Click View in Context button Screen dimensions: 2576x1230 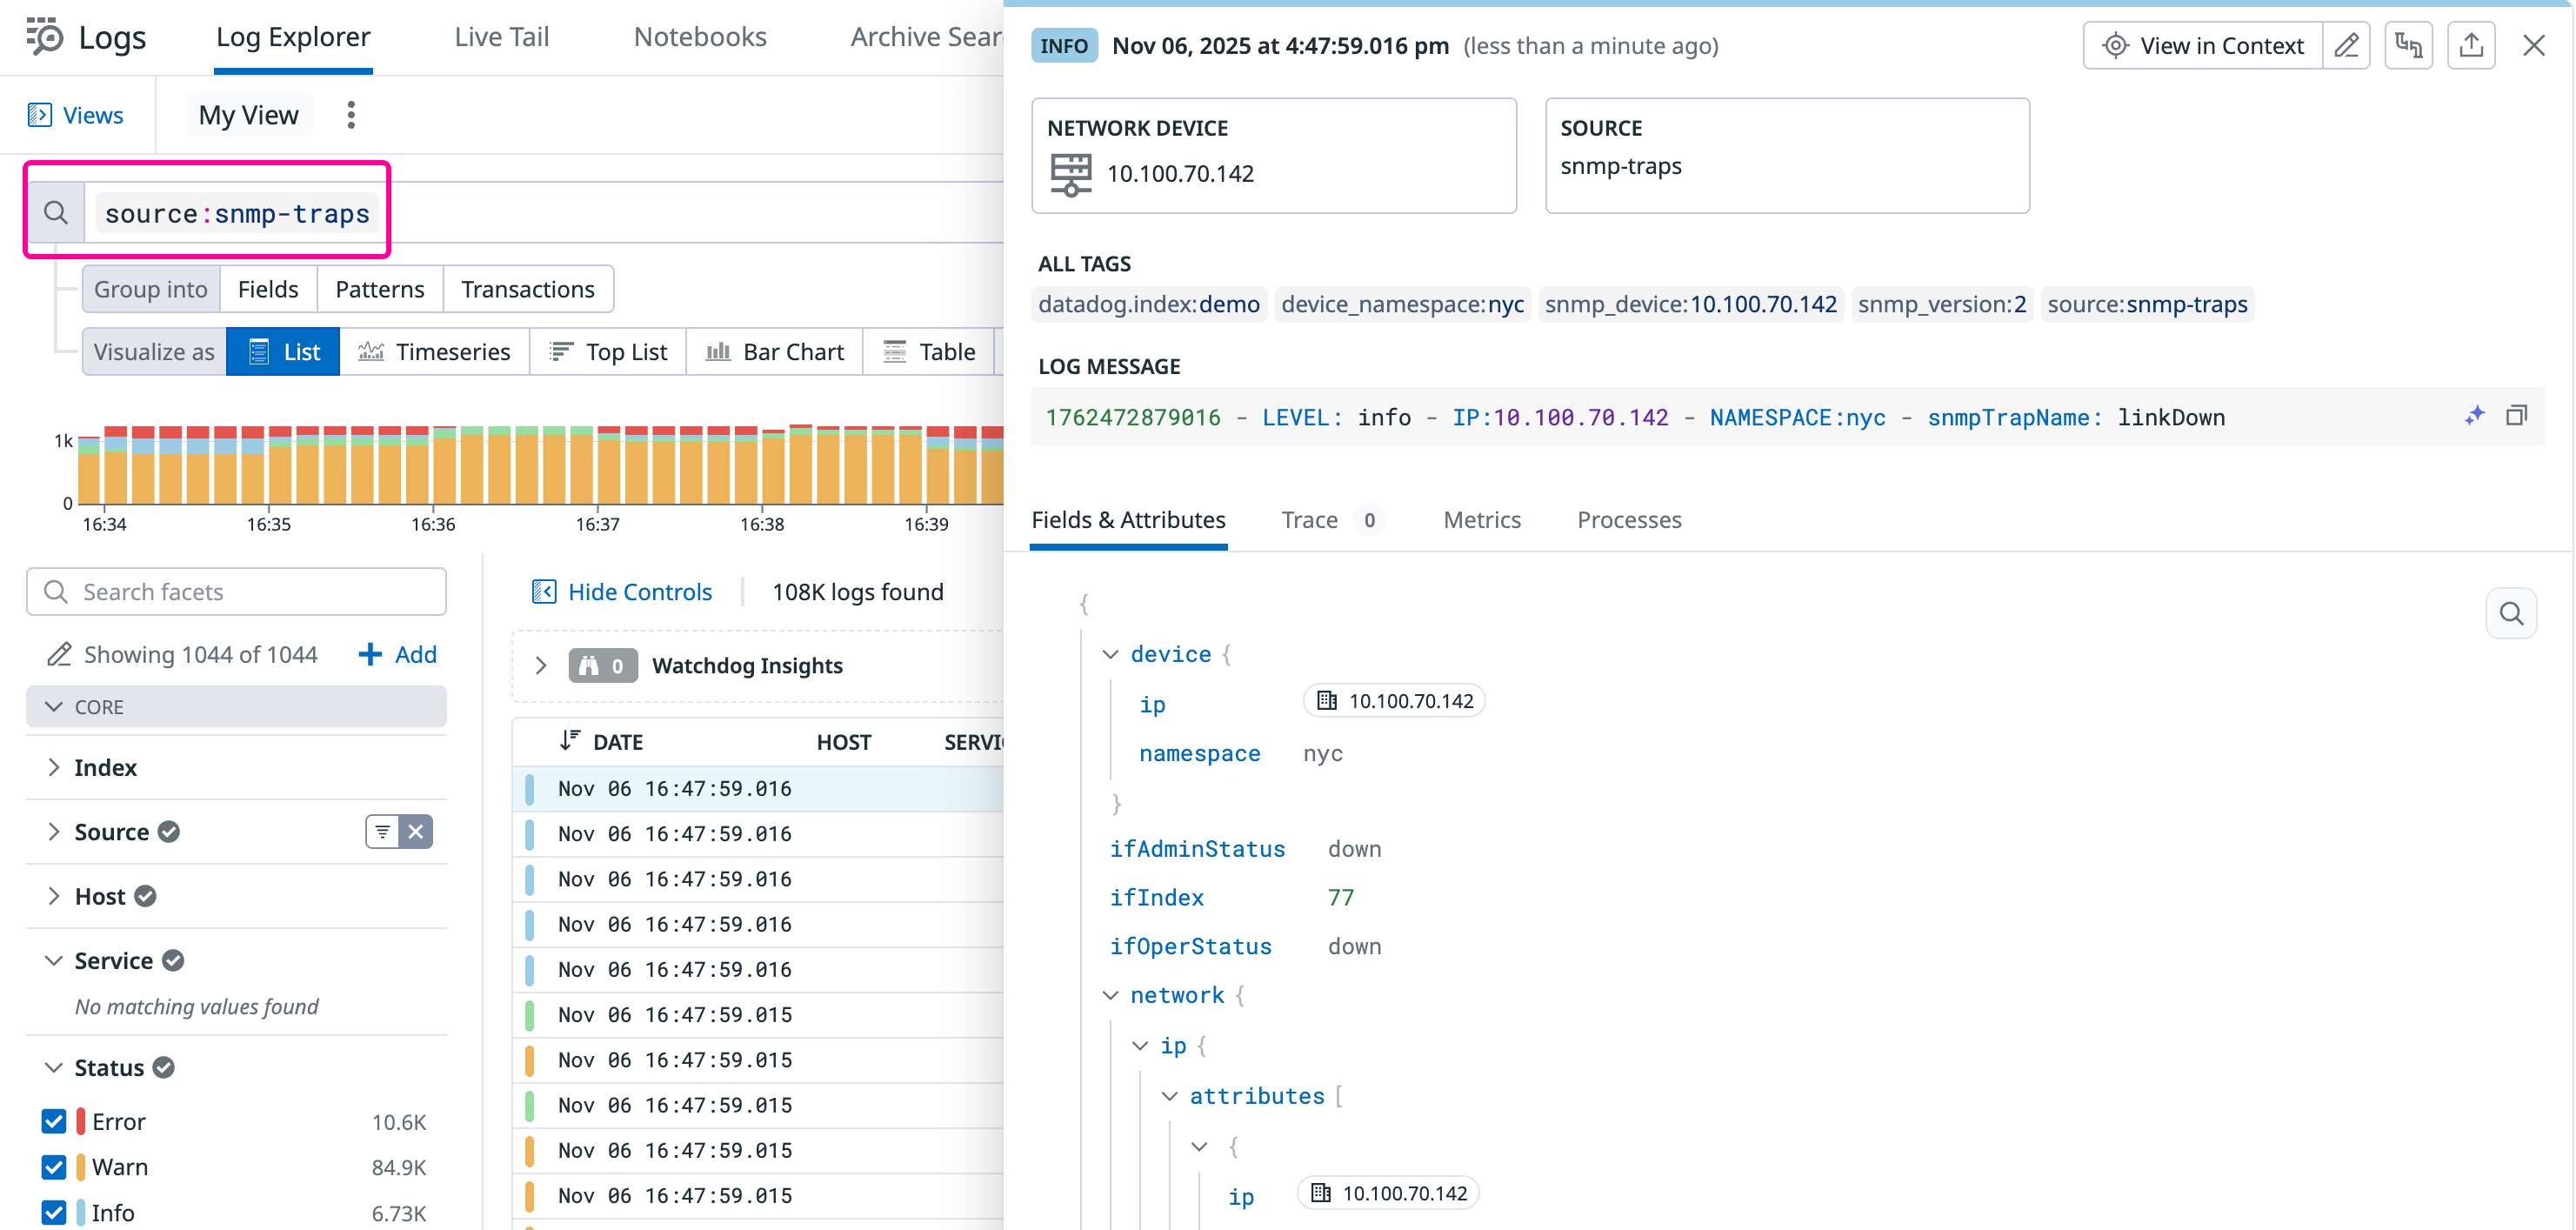point(2202,46)
